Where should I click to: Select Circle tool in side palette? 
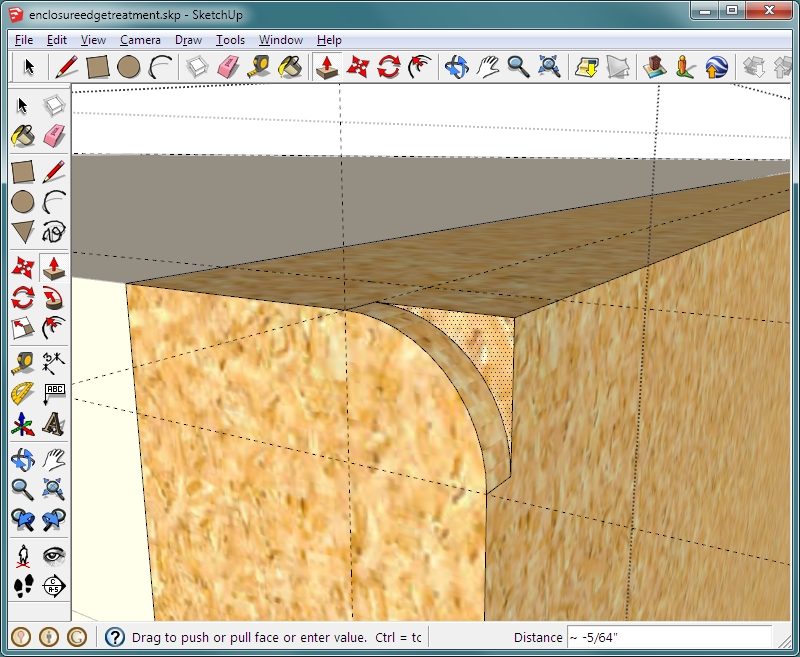coord(22,202)
